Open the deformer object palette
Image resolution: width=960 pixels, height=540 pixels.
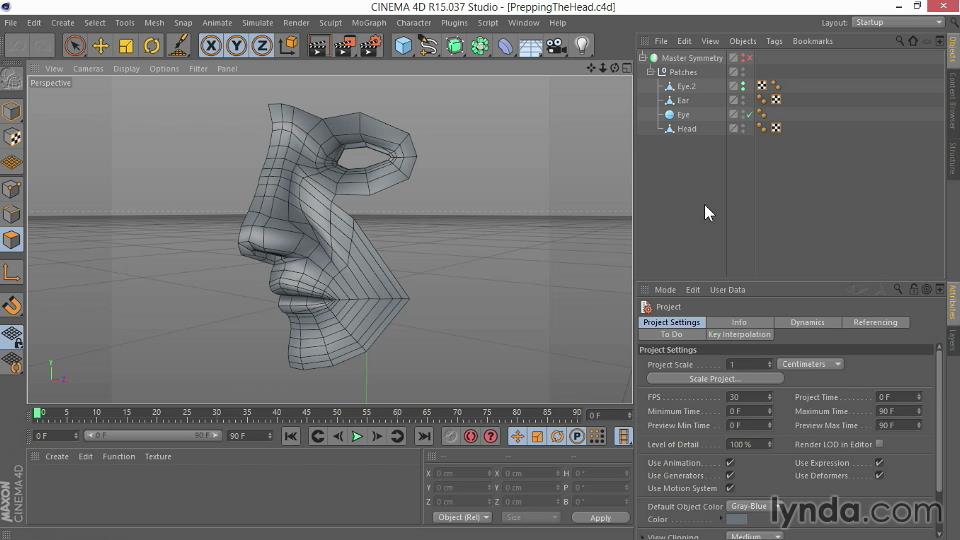[505, 46]
